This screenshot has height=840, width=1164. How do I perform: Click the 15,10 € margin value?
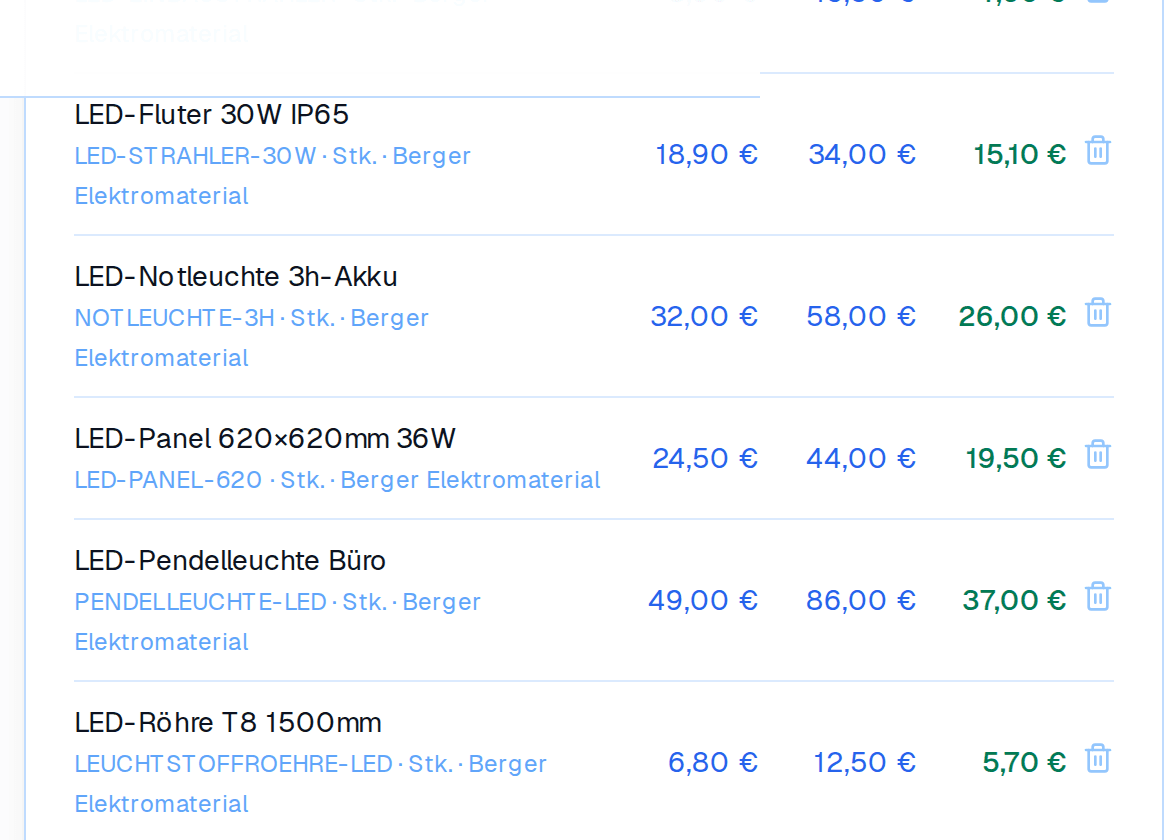pos(1020,154)
